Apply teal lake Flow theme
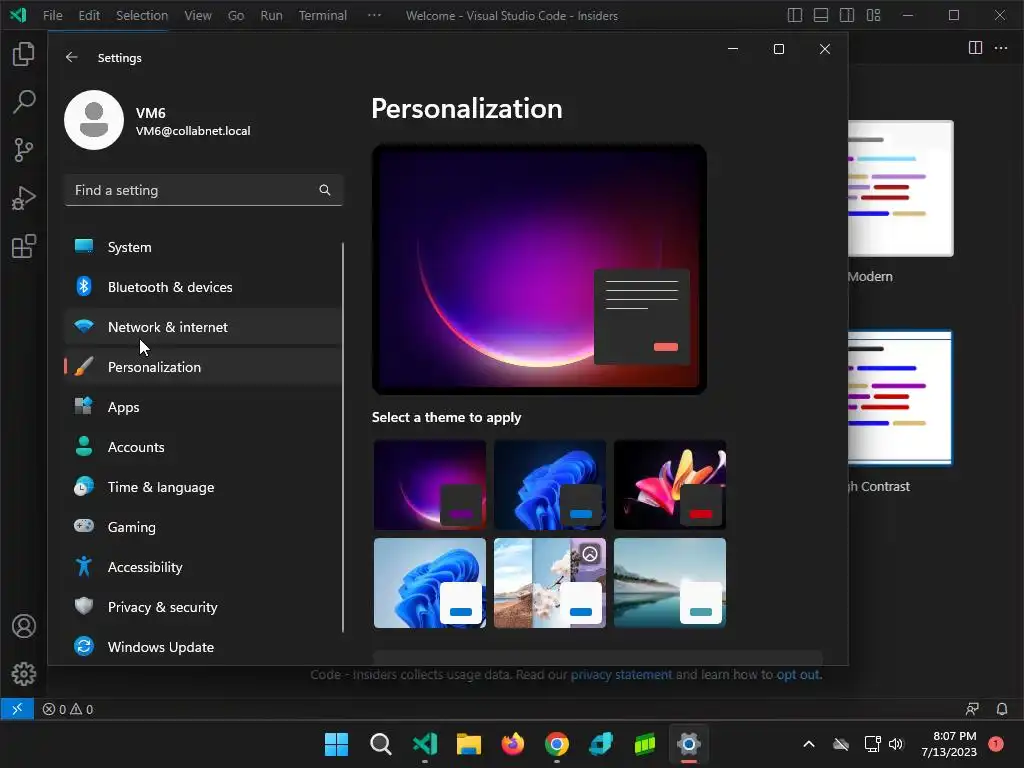The width and height of the screenshot is (1024, 768). [670, 583]
